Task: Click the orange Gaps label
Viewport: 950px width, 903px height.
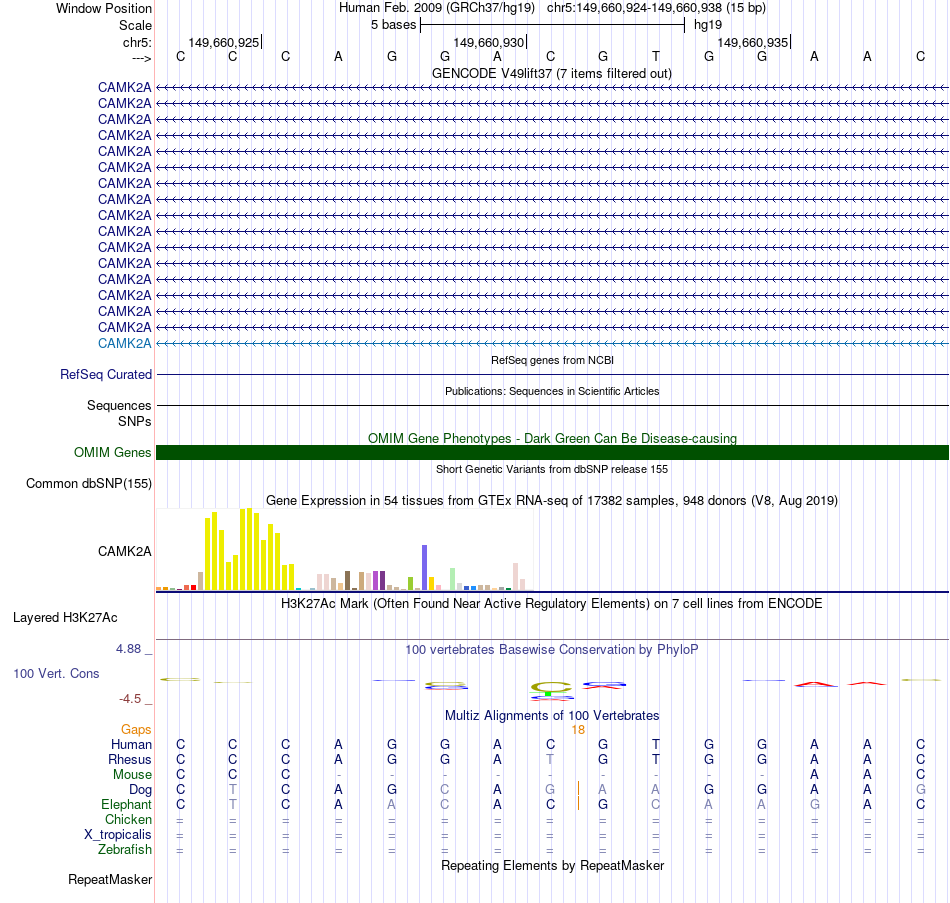Action: (136, 730)
